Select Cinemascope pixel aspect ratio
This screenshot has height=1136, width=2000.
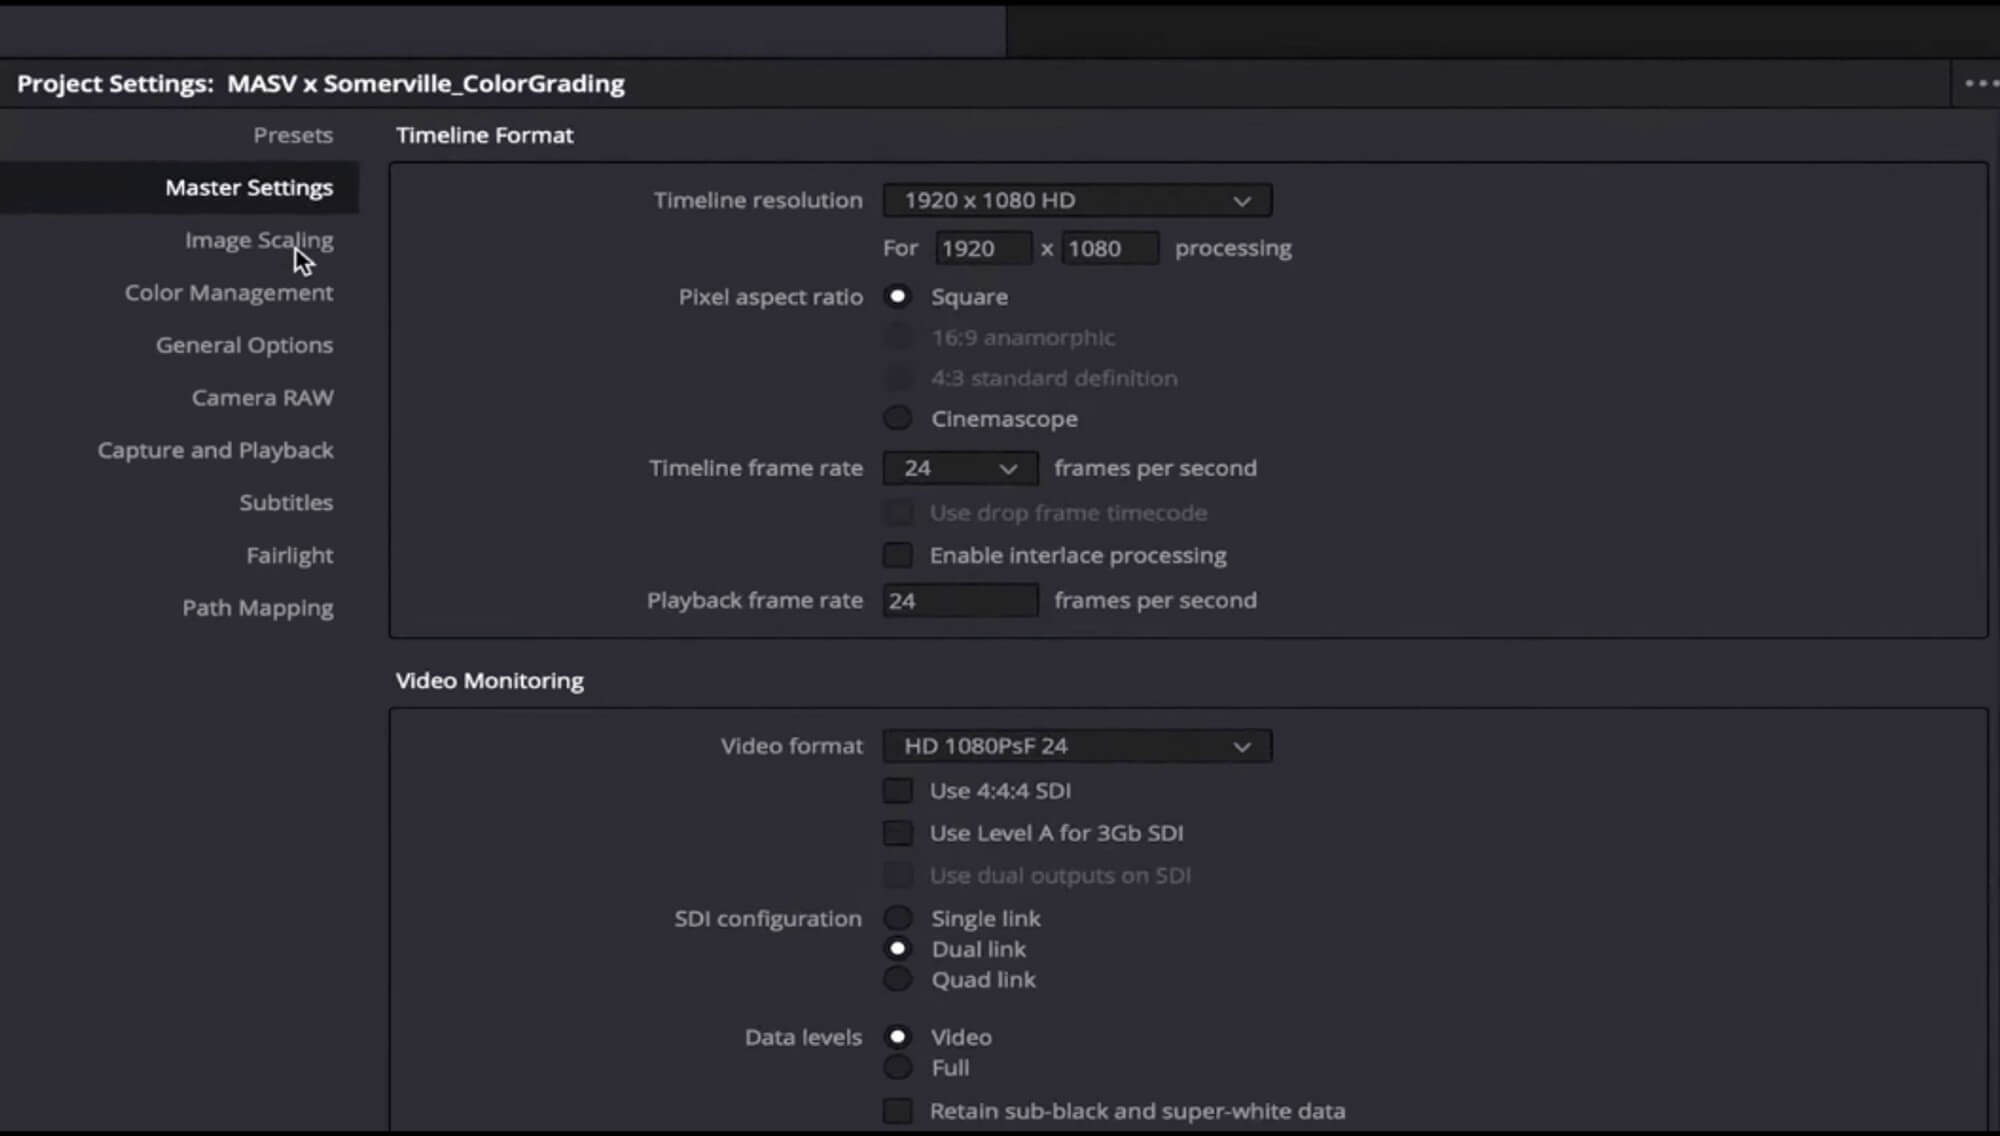897,418
